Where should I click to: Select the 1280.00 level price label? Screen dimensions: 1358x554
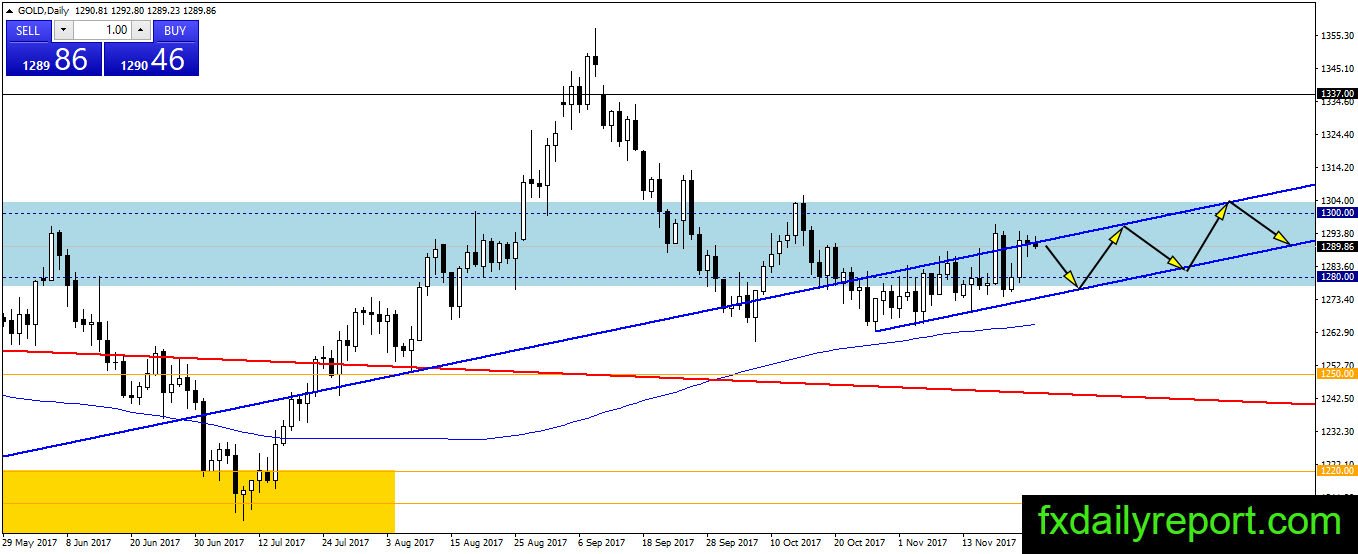(1336, 277)
